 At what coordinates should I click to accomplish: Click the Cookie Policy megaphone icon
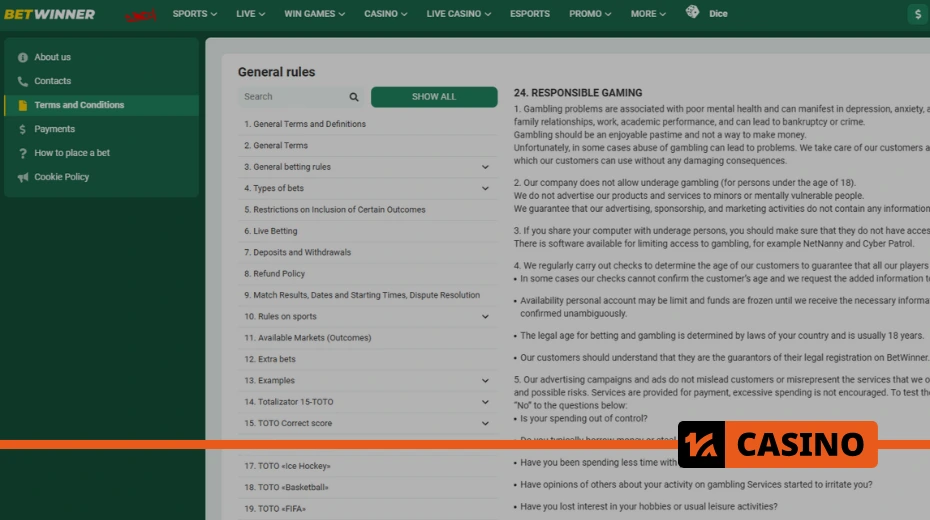click(x=23, y=177)
